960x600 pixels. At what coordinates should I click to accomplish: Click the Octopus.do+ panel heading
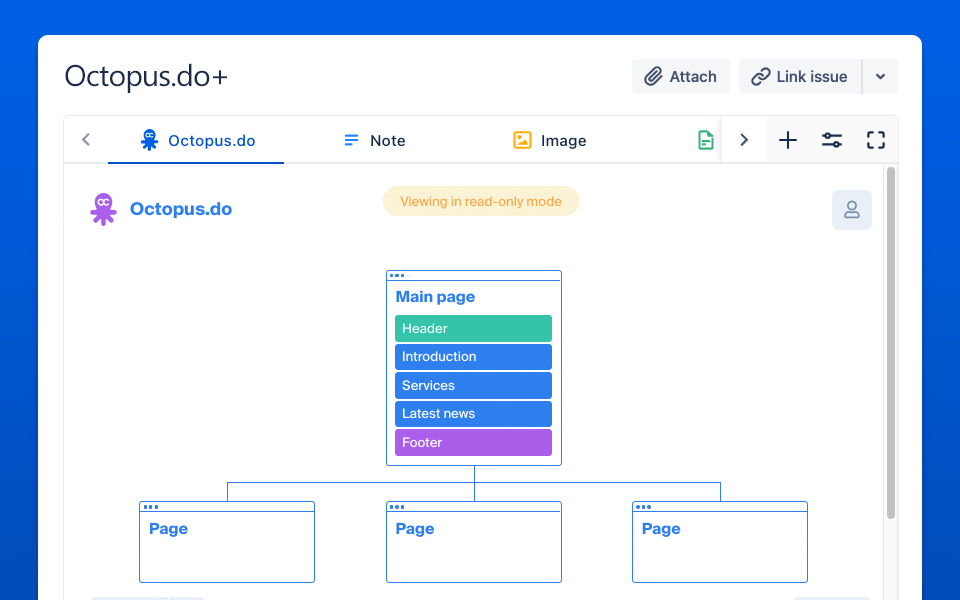pyautogui.click(x=146, y=77)
